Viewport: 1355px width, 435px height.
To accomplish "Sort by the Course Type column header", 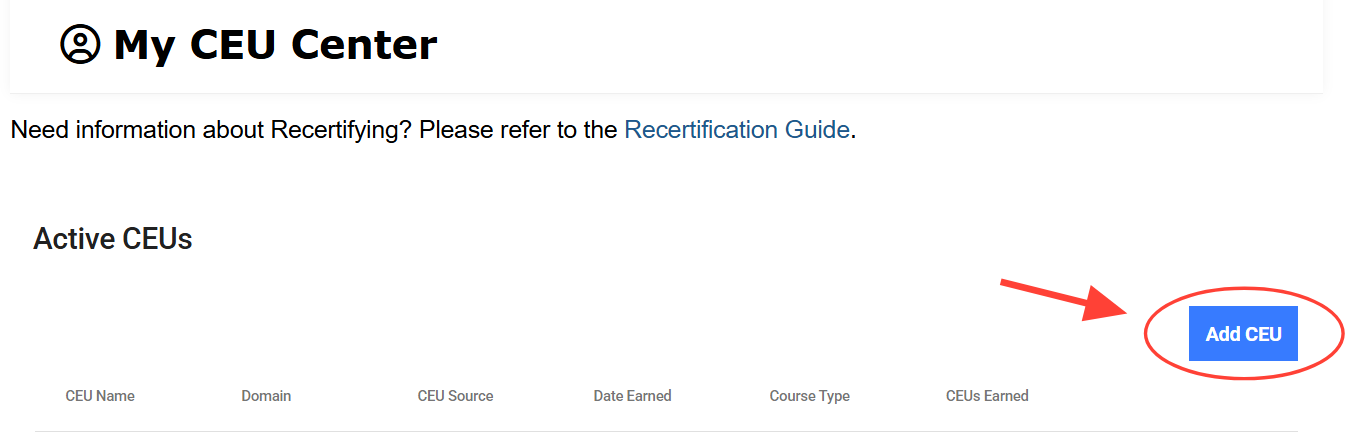I will click(809, 396).
